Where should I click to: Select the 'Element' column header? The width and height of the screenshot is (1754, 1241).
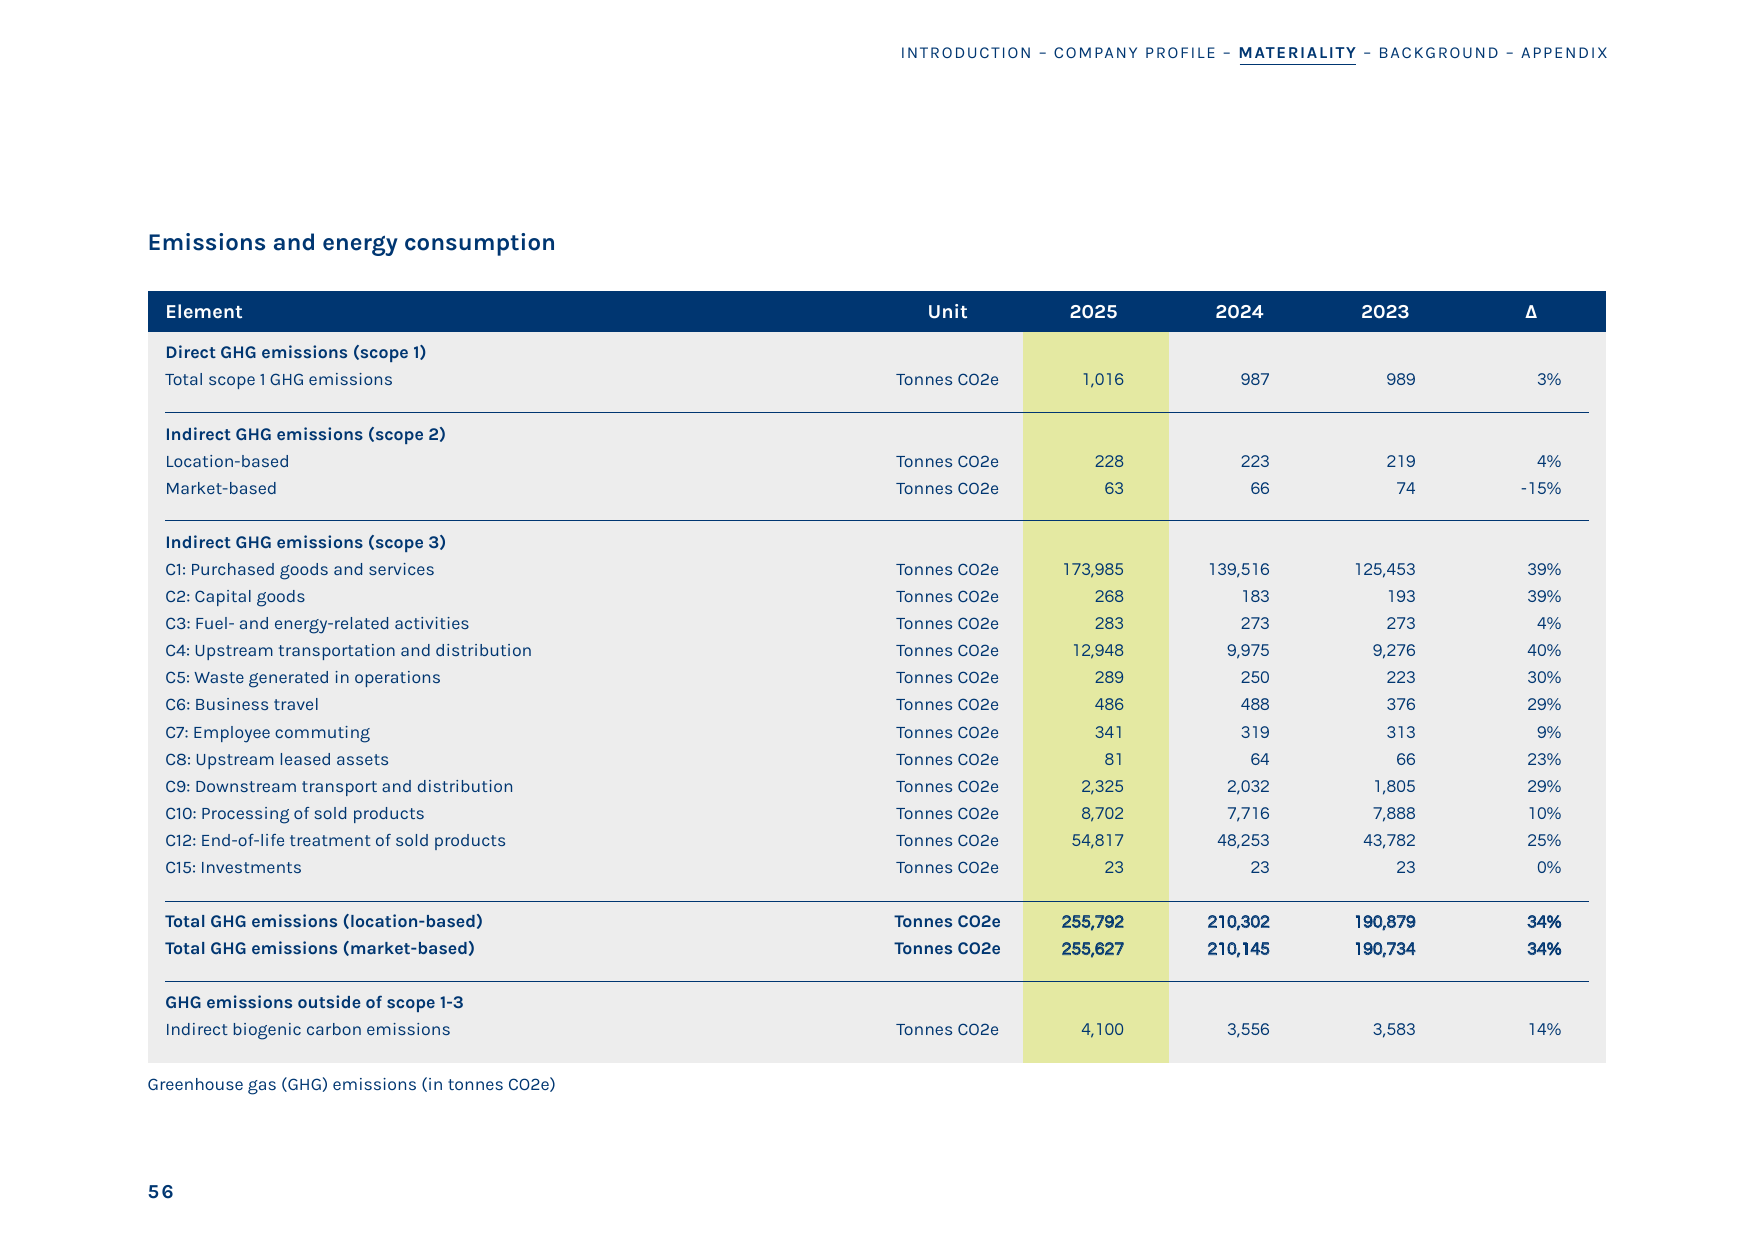(203, 312)
